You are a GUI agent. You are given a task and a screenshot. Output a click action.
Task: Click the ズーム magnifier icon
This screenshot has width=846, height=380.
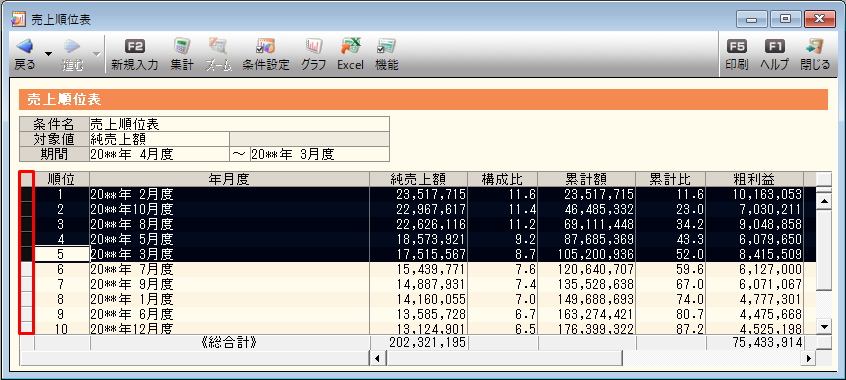pos(219,46)
